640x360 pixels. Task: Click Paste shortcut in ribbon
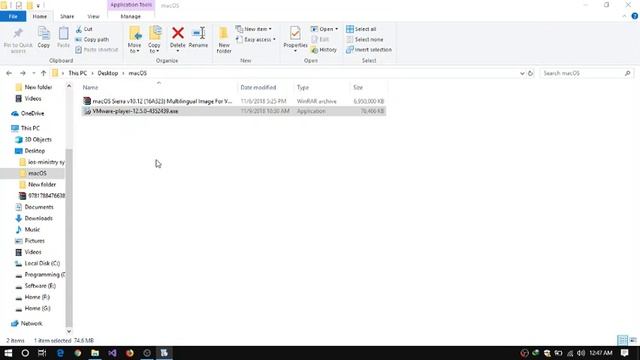97,50
